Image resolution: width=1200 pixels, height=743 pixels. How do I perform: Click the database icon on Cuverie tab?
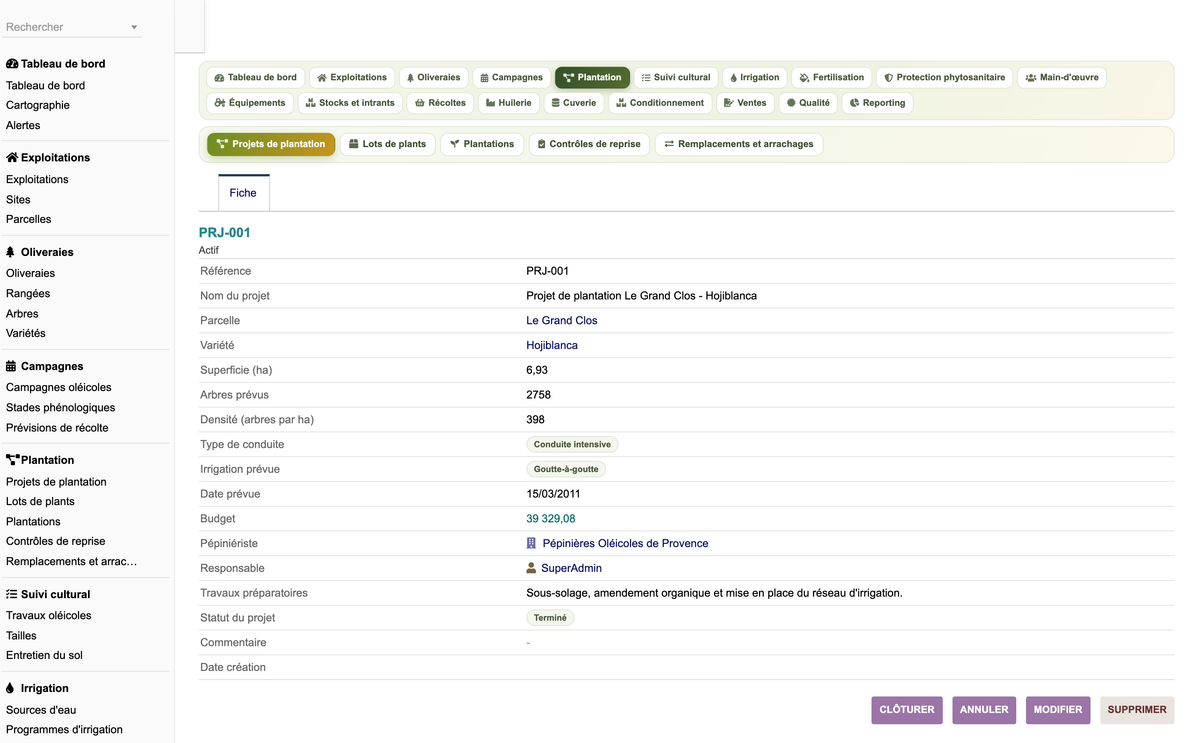(x=556, y=103)
